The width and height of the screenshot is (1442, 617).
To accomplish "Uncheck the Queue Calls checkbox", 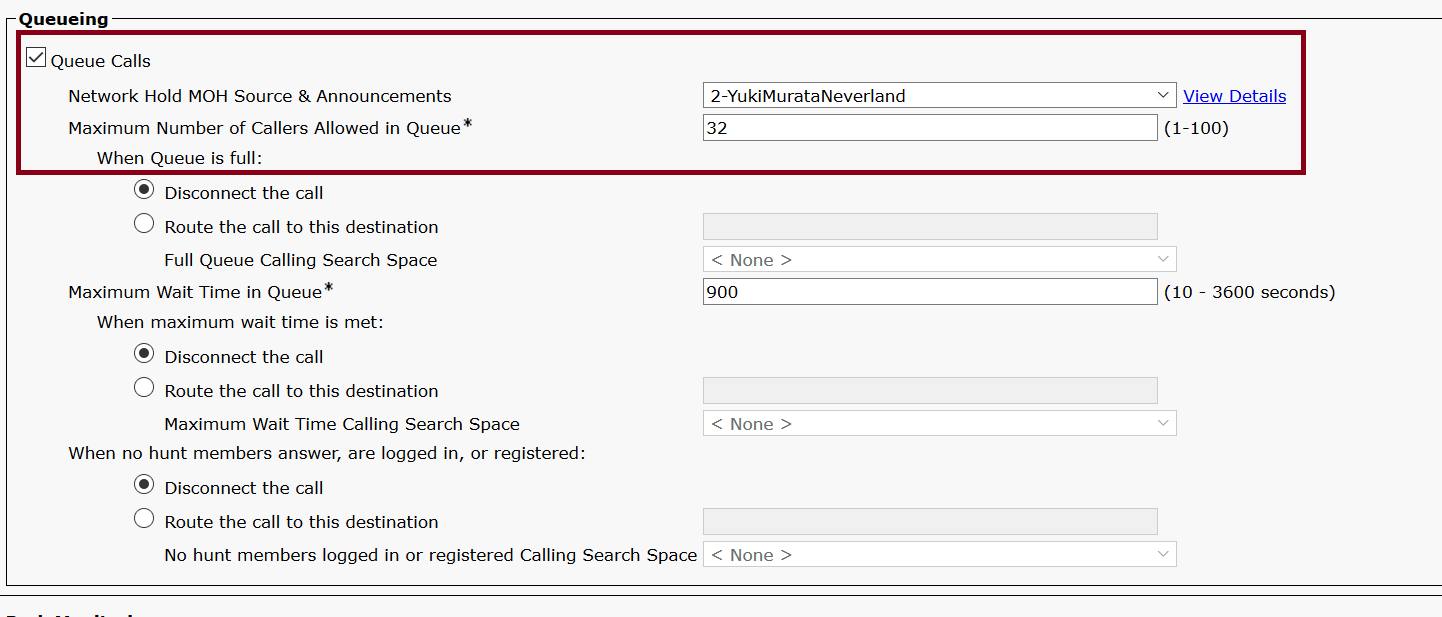I will (36, 56).
